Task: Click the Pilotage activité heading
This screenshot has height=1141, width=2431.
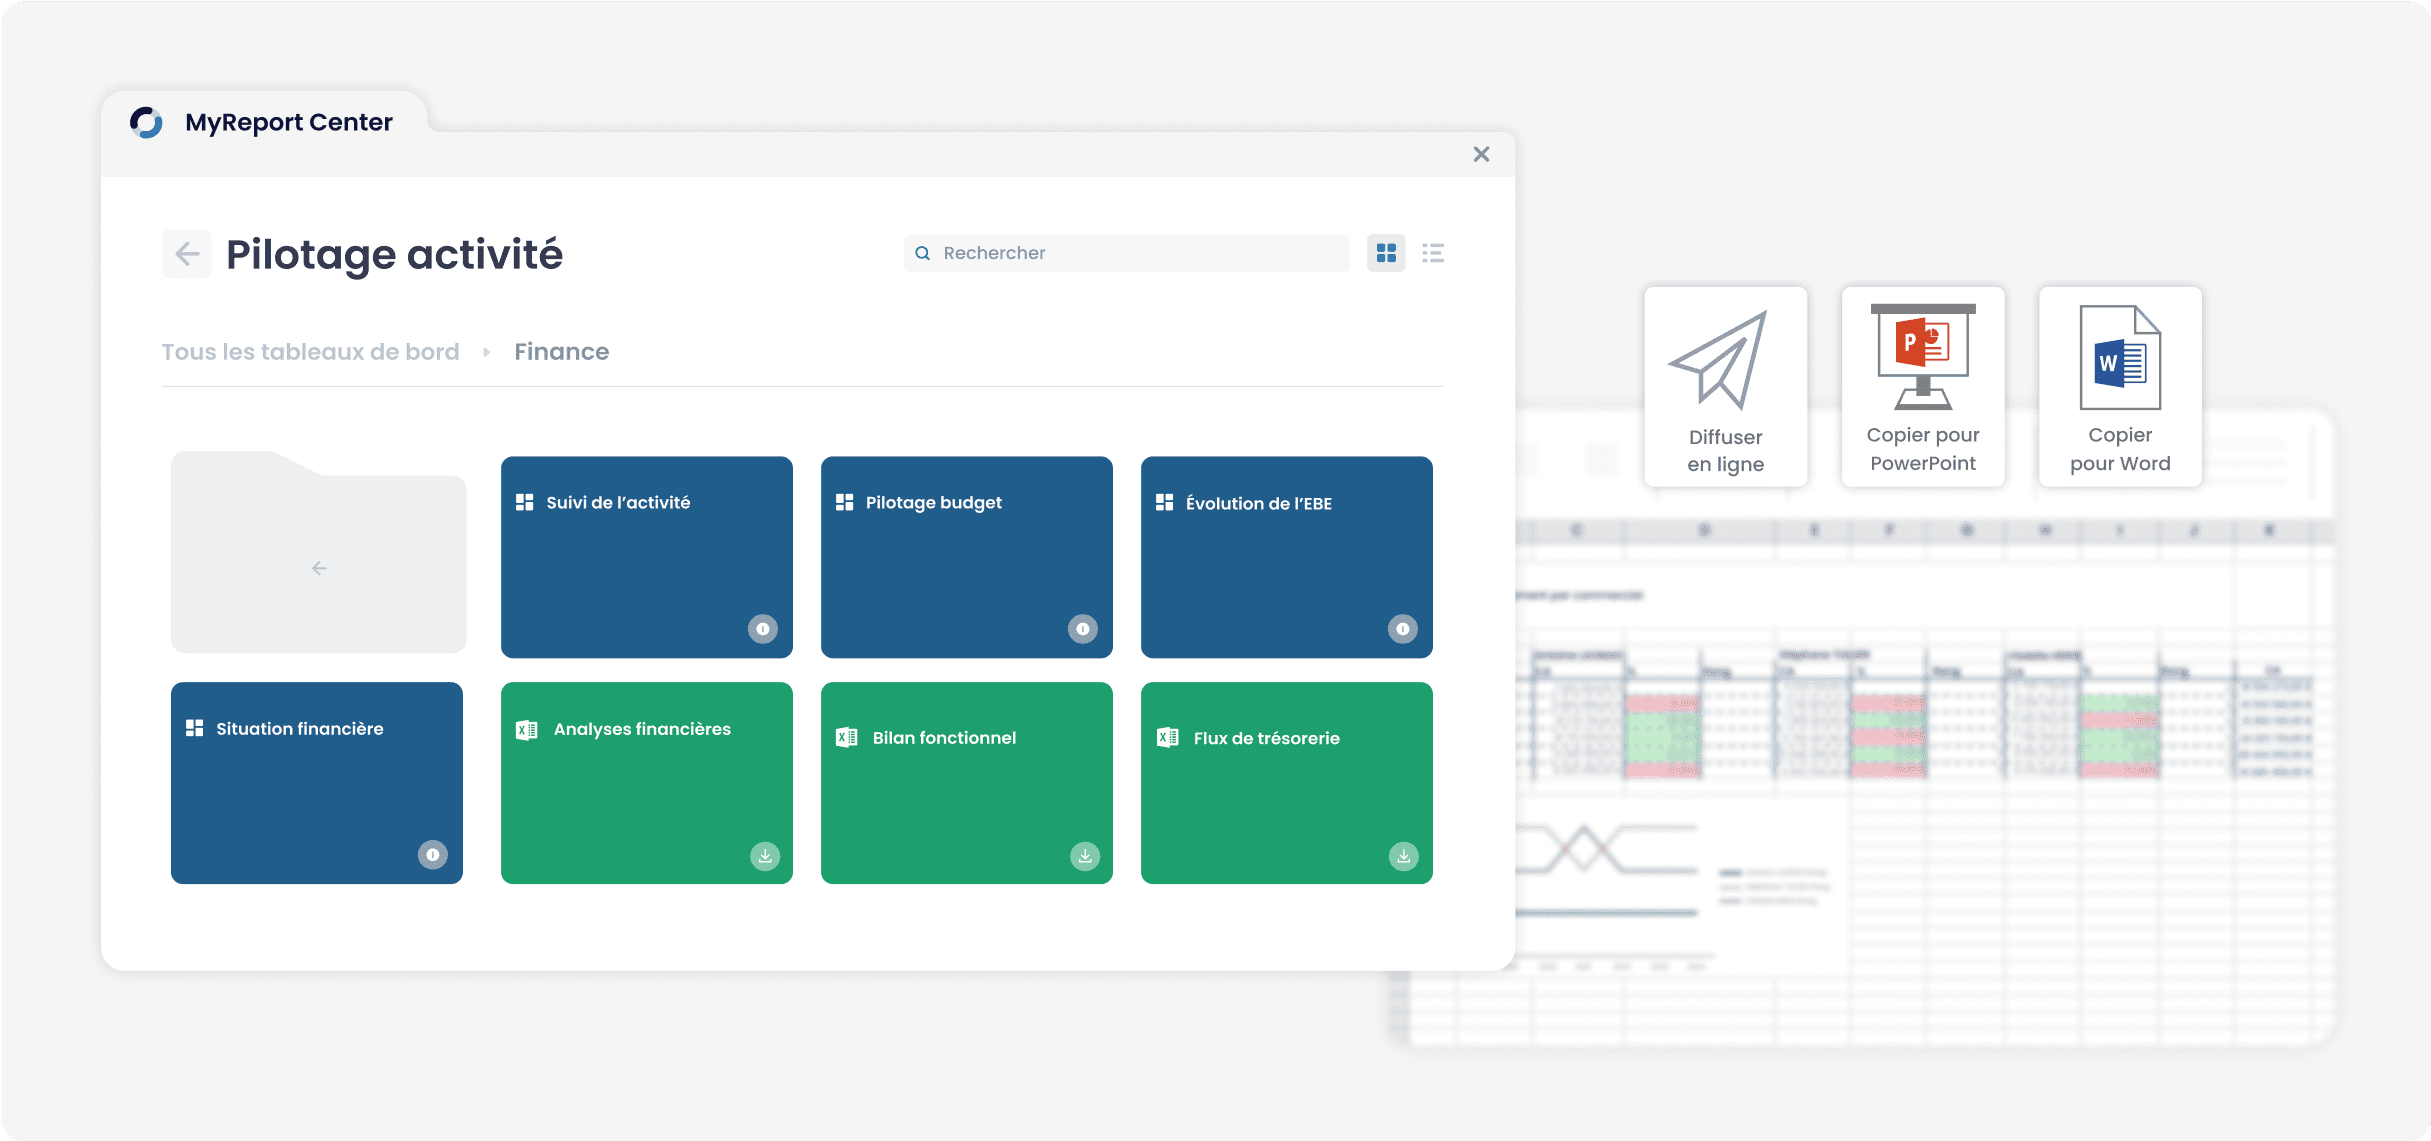Action: [x=395, y=254]
